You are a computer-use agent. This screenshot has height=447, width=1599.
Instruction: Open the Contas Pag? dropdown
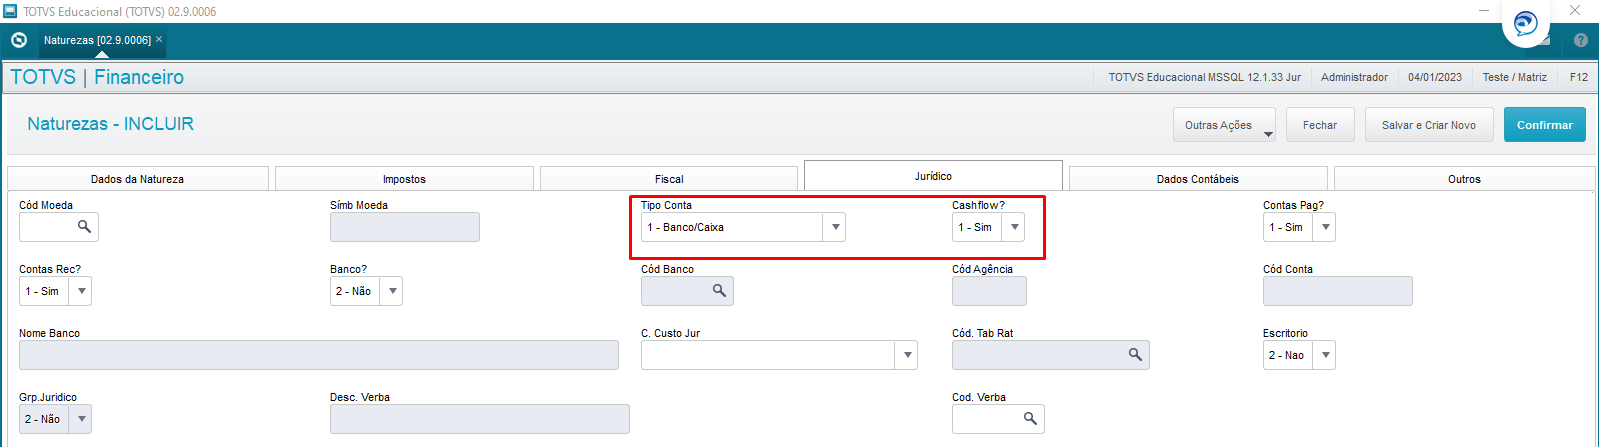(1325, 227)
